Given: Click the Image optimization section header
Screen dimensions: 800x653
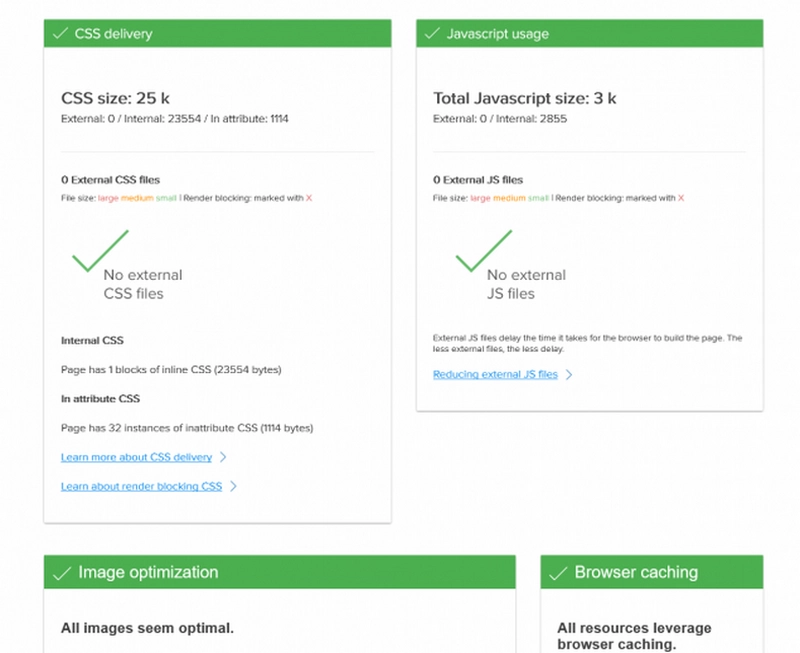Looking at the screenshot, I should pos(280,572).
